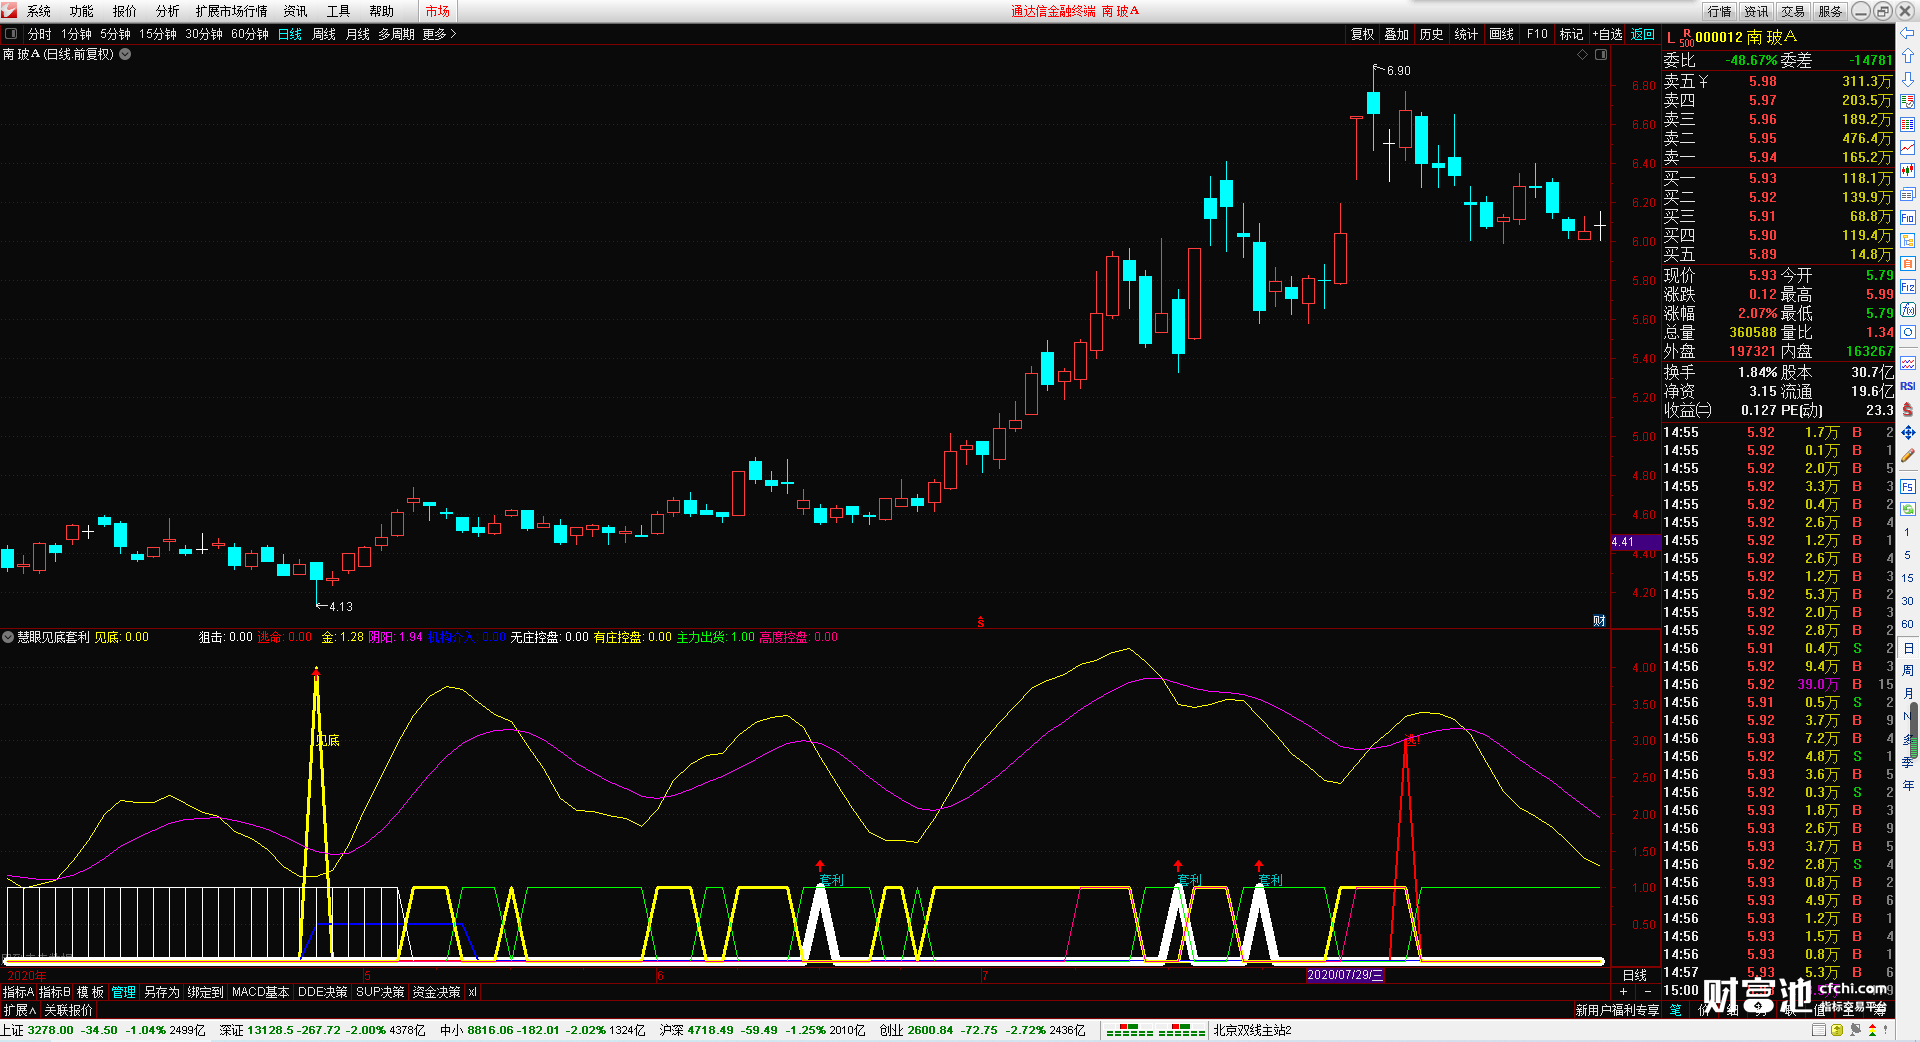Click the gear icon beside 南玻A chart title
1920x1042 pixels.
[125, 54]
